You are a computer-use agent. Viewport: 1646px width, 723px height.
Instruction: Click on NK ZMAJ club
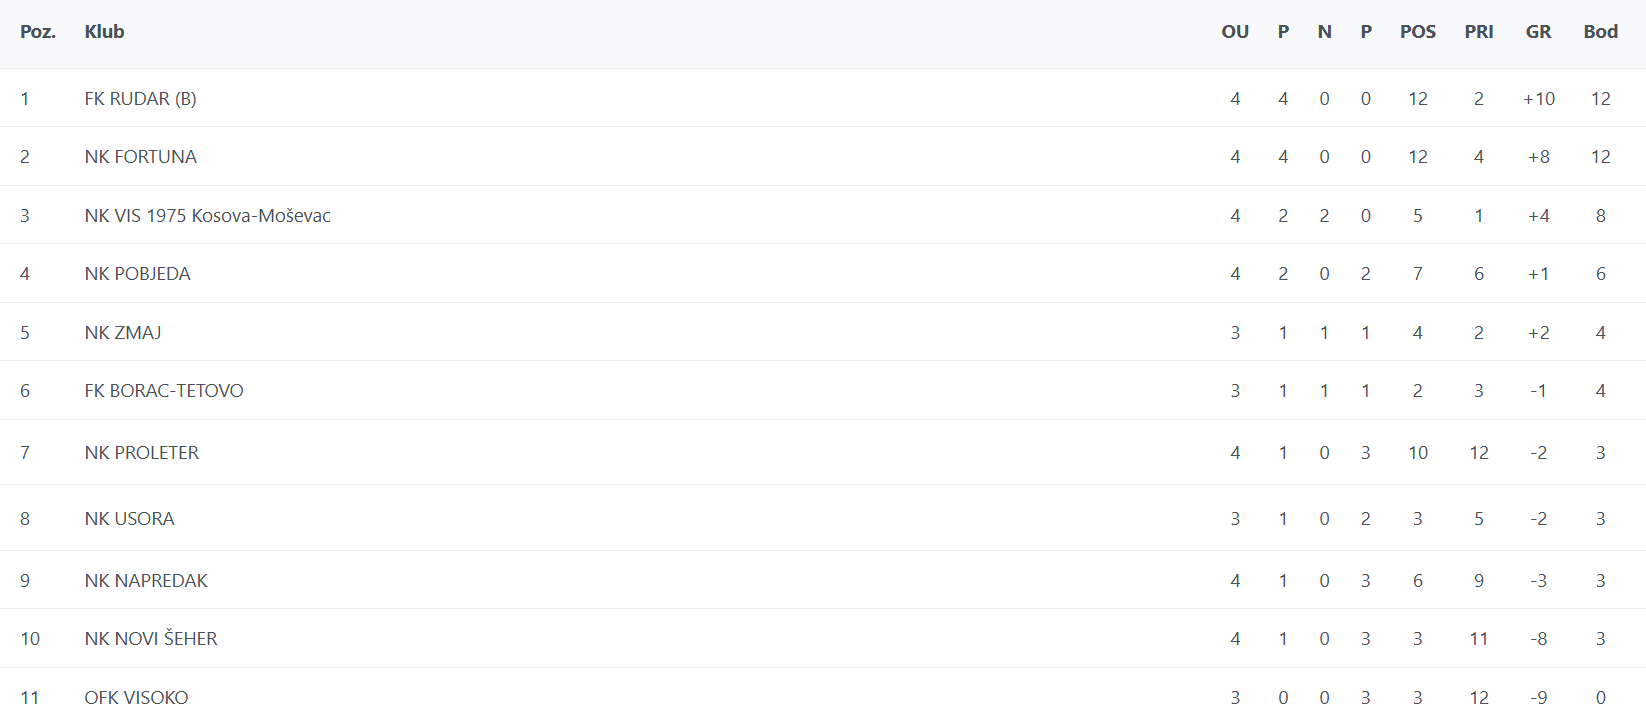pos(122,333)
